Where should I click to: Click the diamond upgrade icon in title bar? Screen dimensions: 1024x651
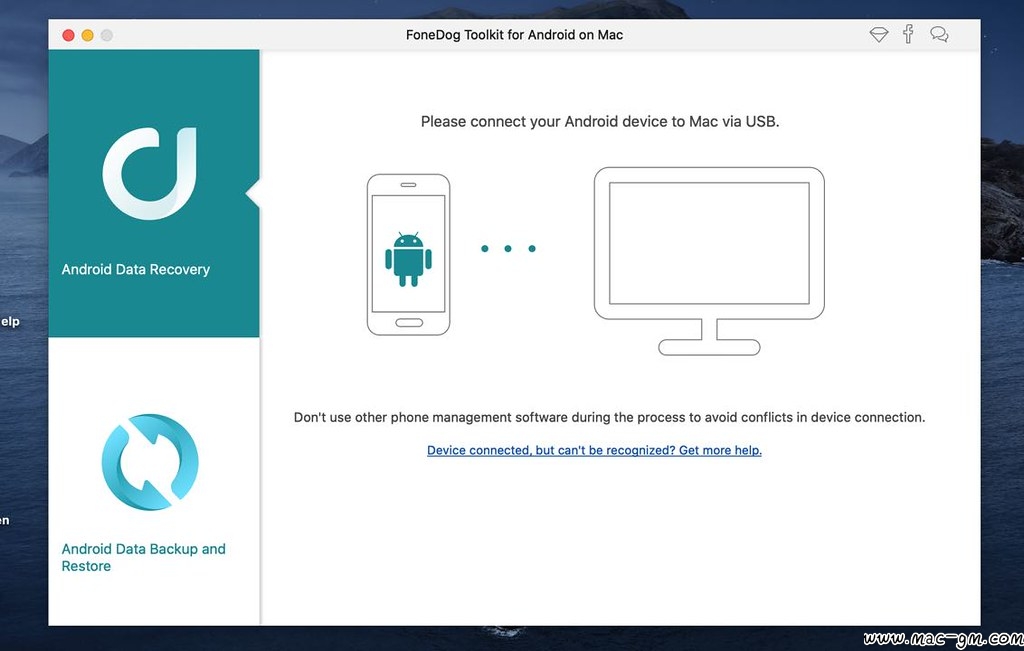878,35
